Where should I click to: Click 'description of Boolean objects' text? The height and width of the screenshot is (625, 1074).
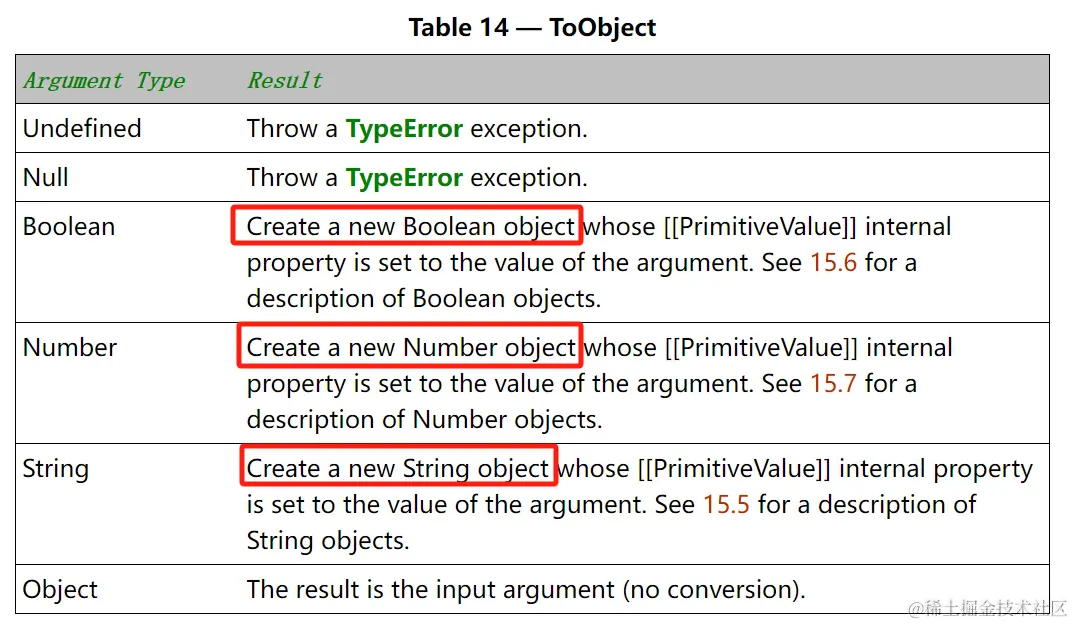[423, 299]
